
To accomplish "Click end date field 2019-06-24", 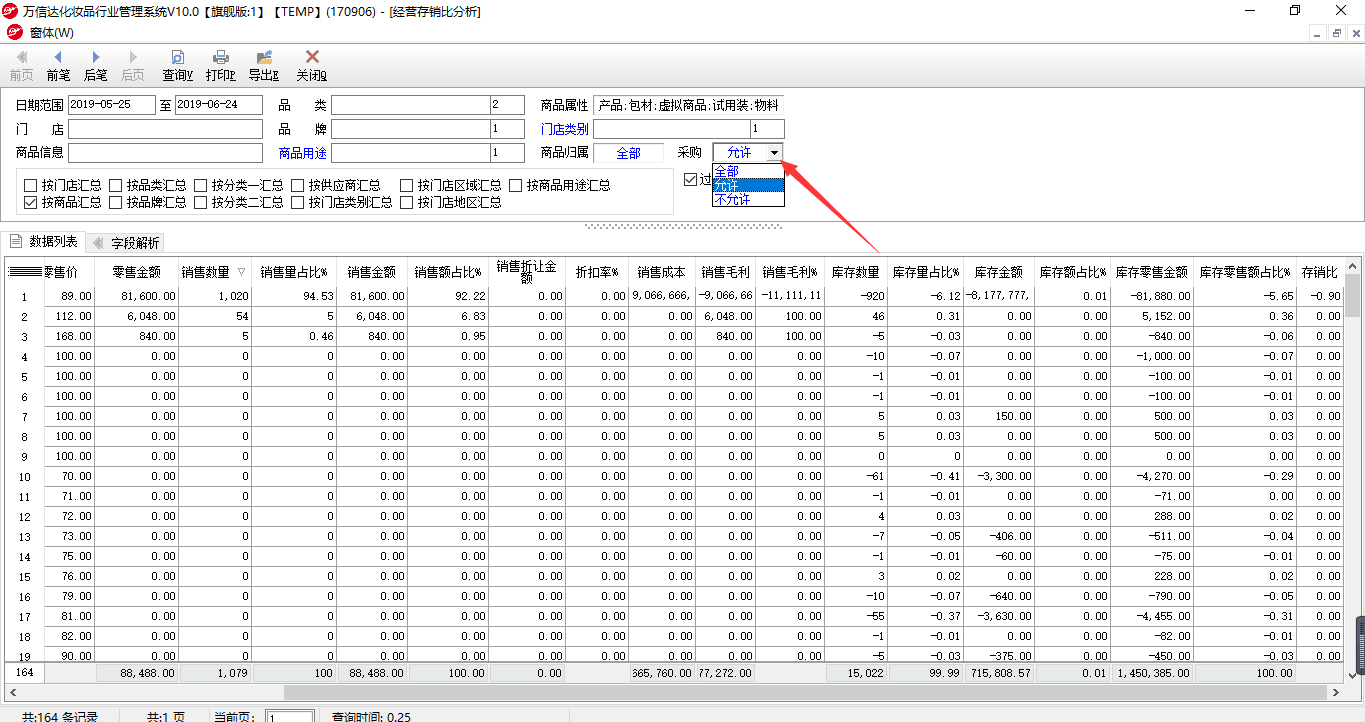I will (218, 105).
